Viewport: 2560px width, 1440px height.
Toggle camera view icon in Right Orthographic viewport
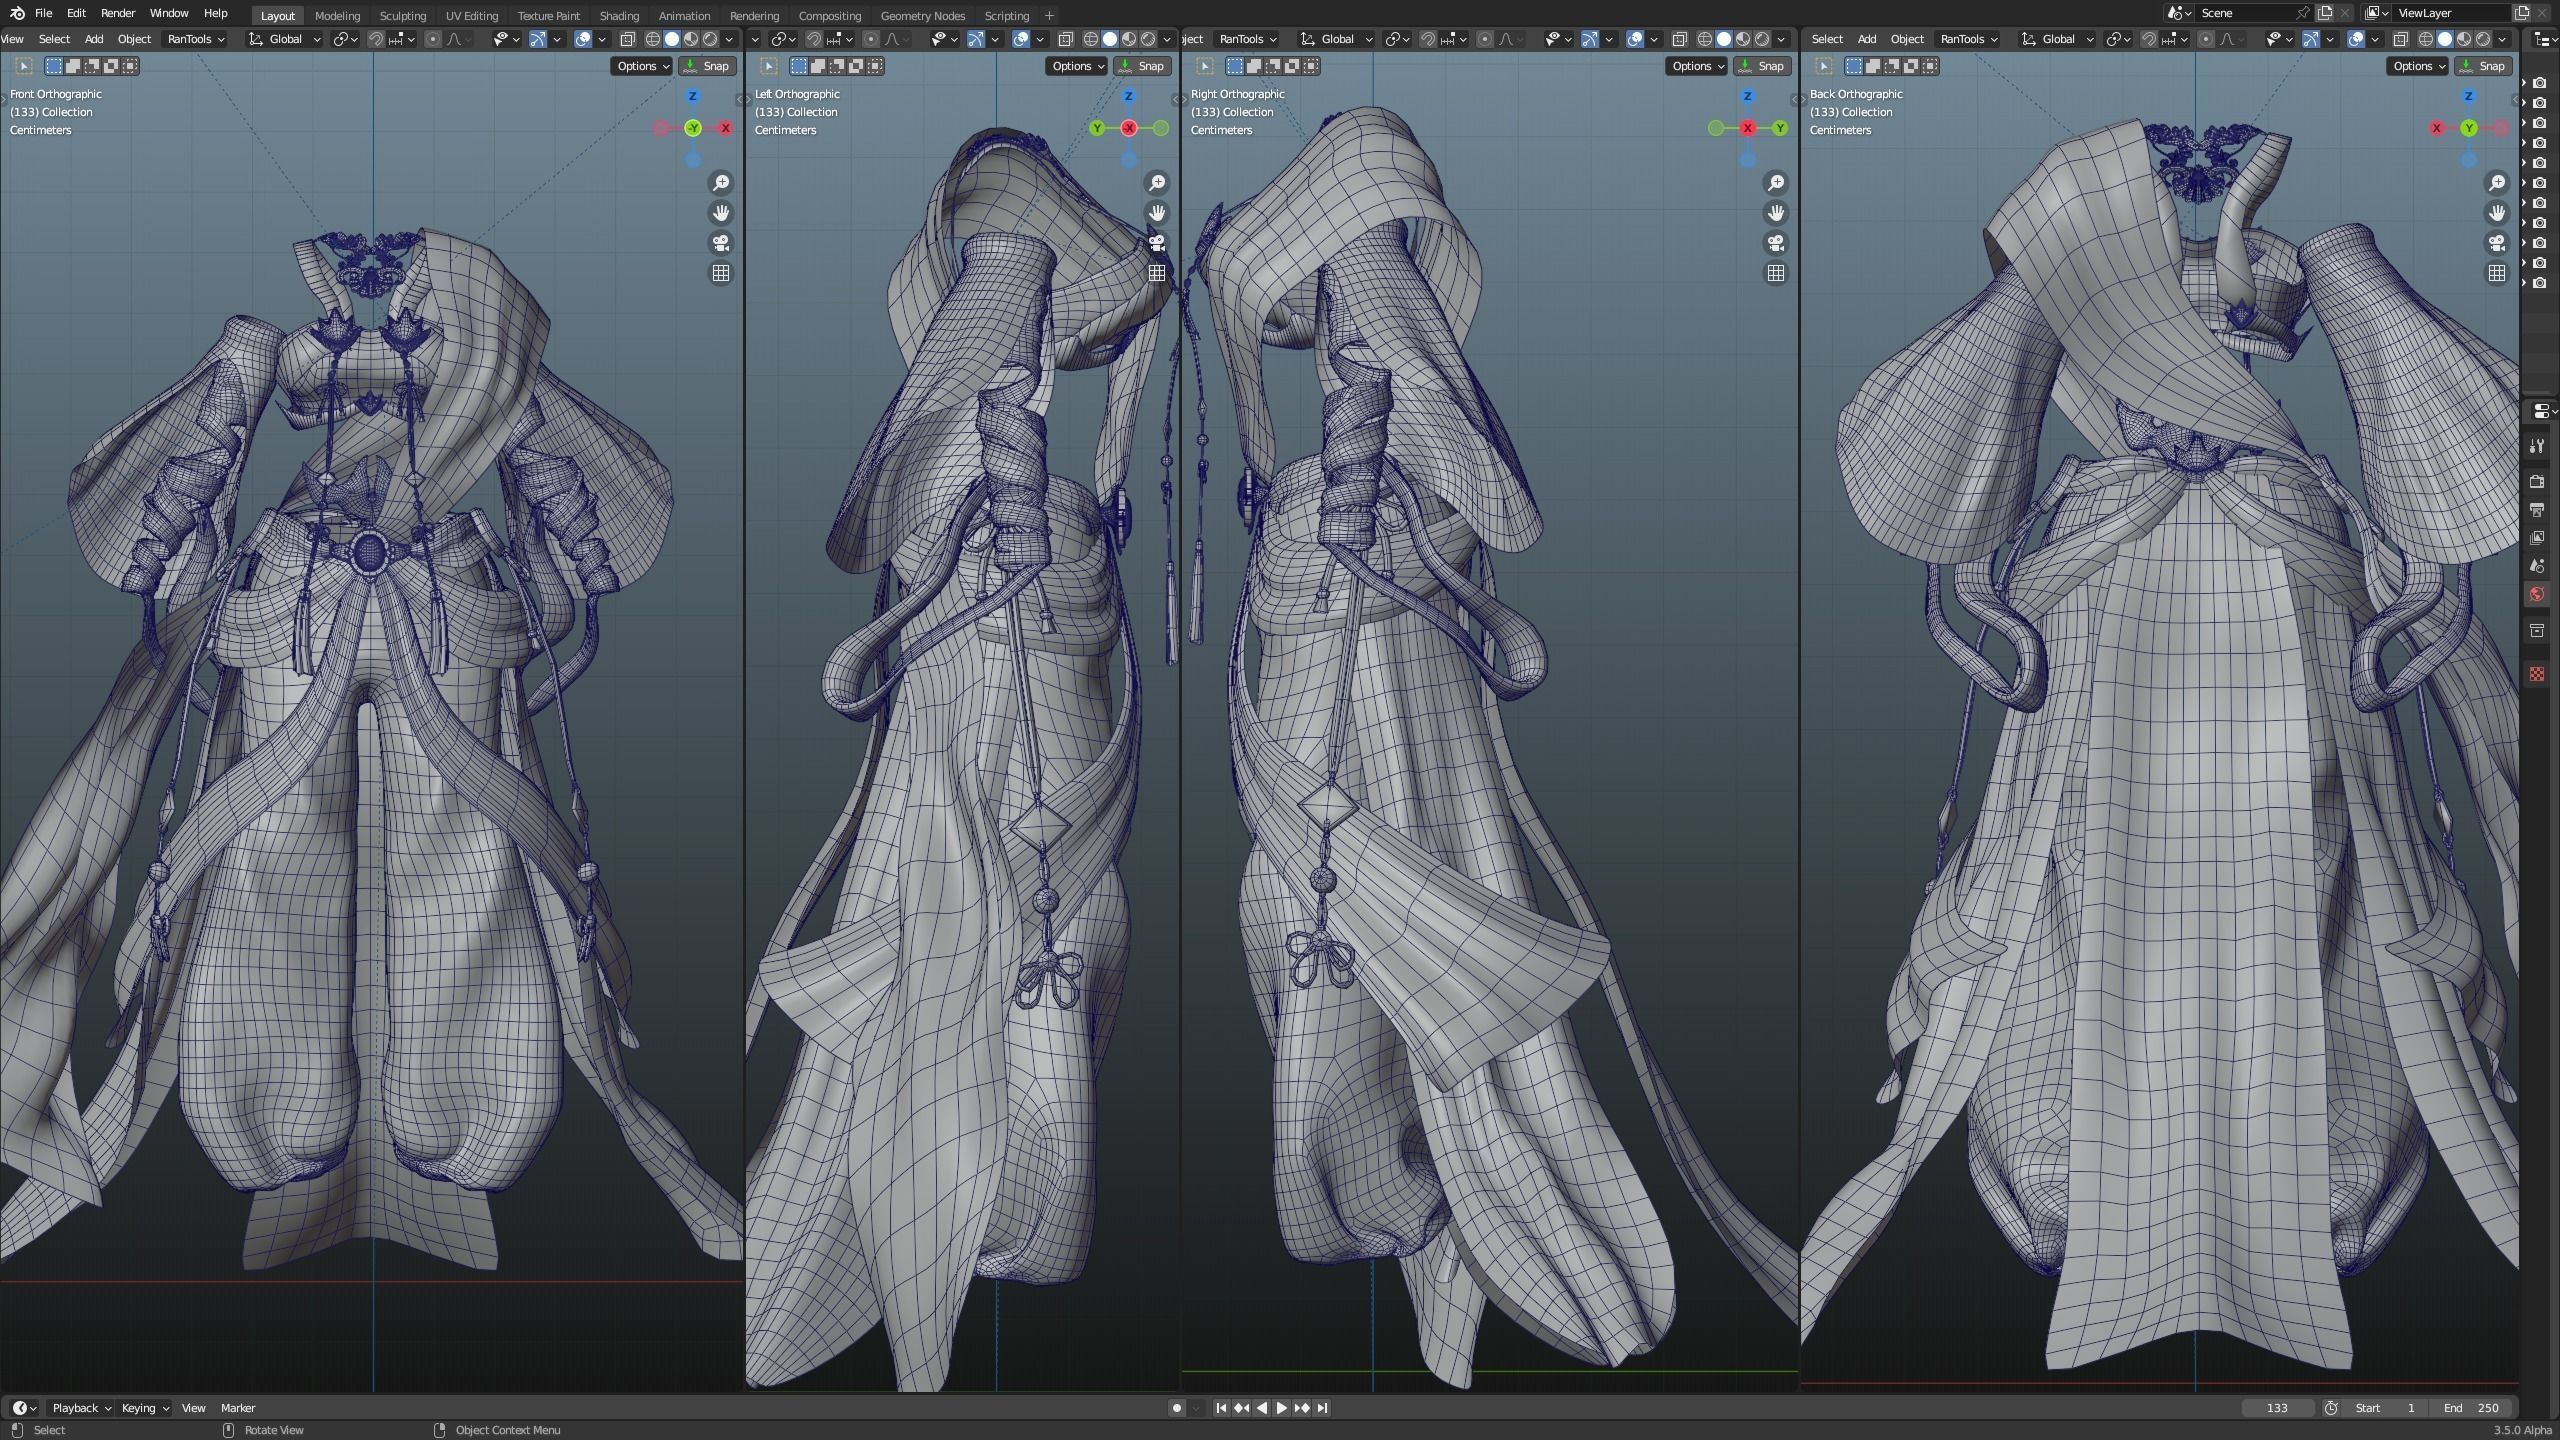point(1776,243)
